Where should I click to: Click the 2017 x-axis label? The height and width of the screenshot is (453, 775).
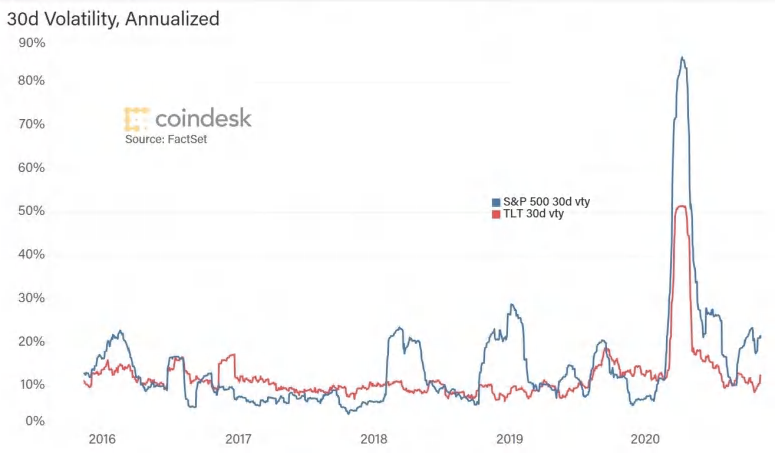[238, 439]
